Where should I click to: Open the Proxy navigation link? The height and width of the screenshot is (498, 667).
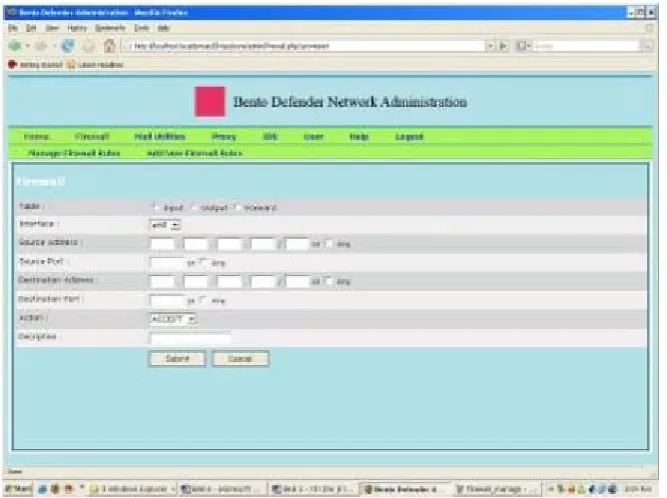point(224,137)
